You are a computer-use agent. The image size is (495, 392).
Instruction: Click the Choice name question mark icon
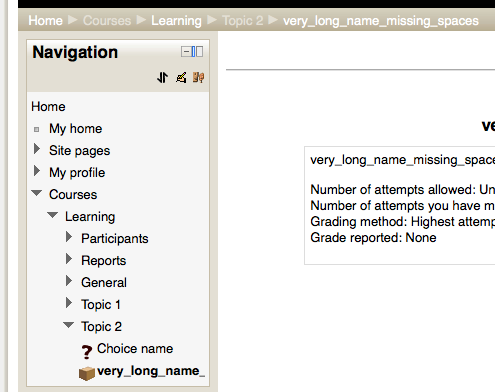[x=87, y=351]
